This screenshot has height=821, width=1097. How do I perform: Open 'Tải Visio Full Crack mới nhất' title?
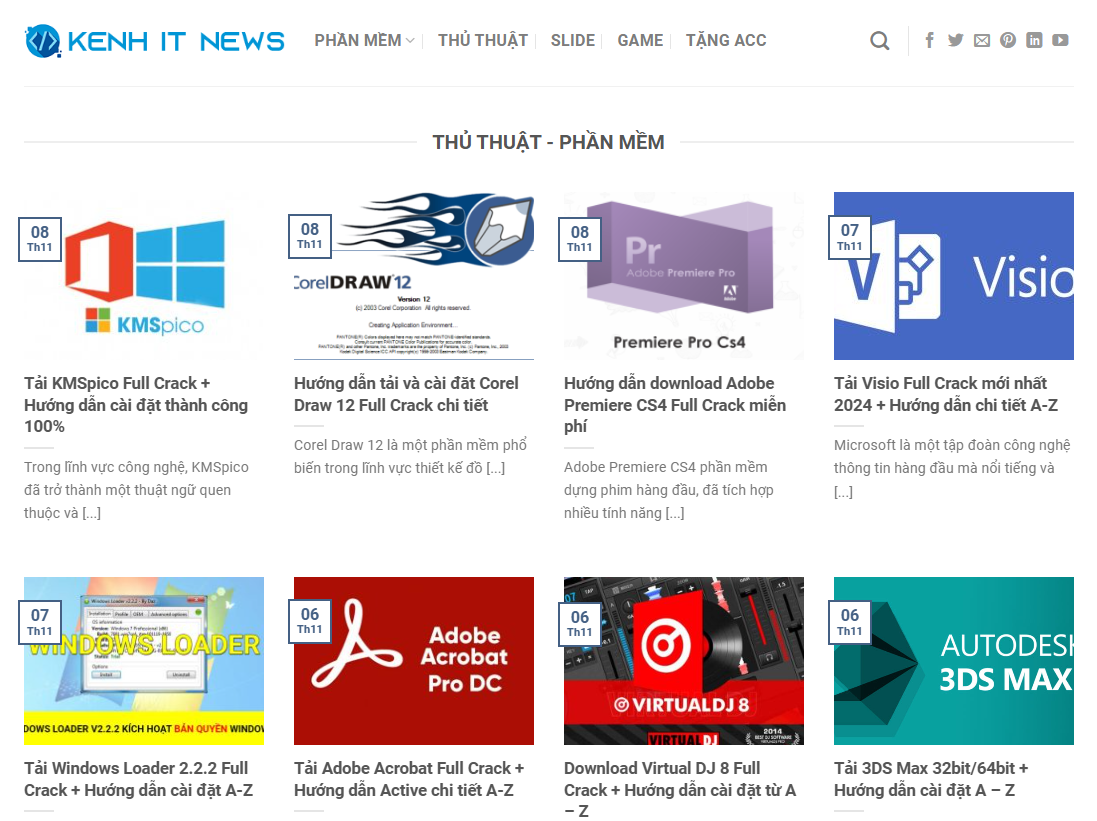point(946,394)
